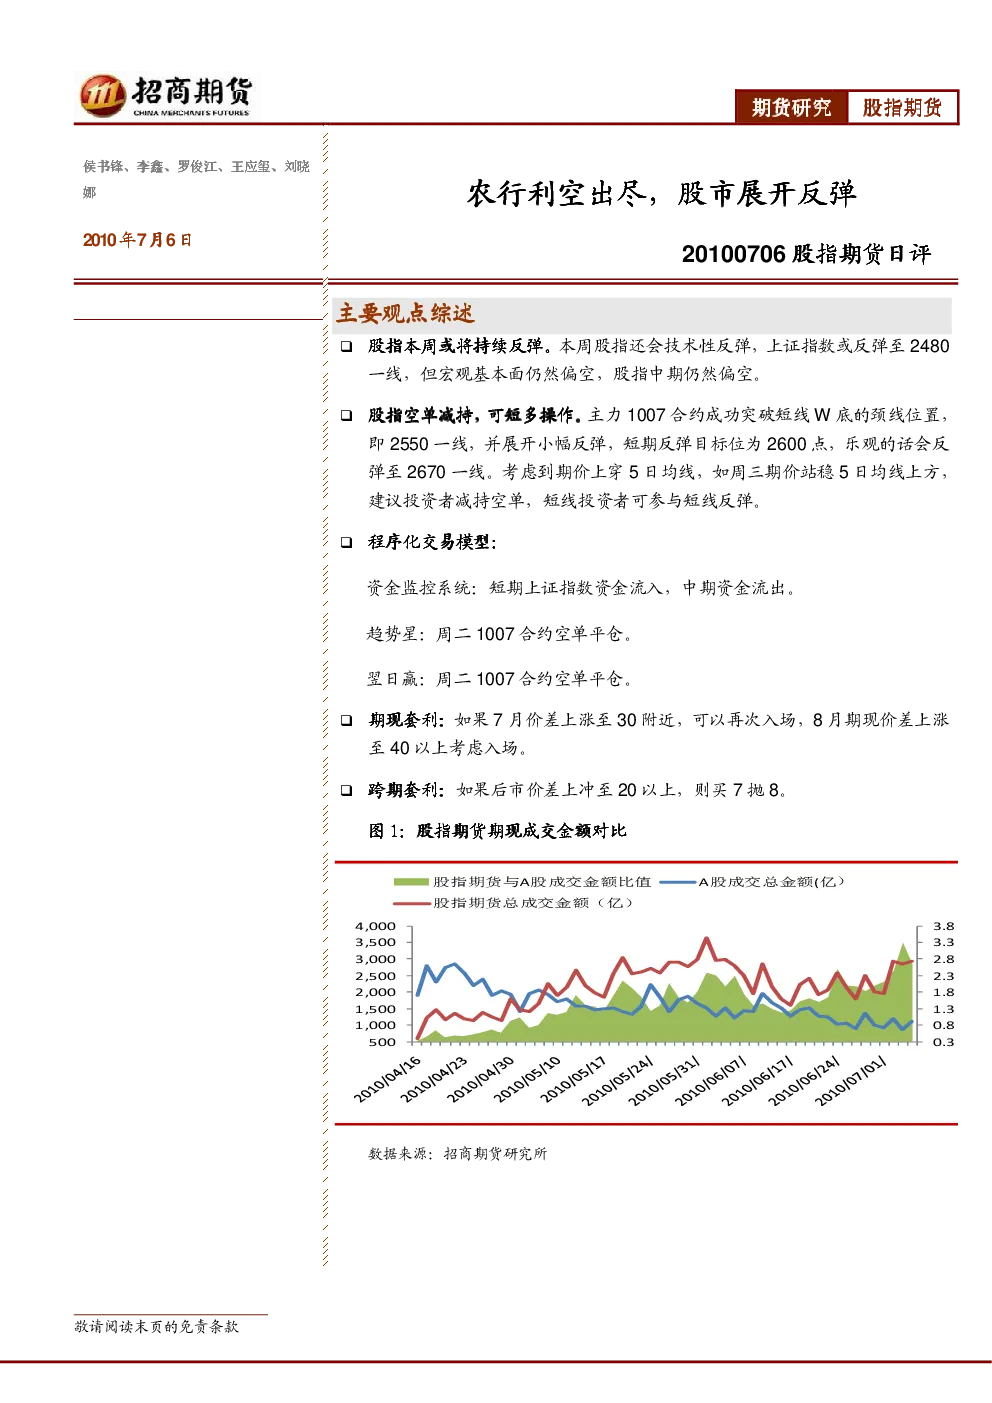Screen dimensions: 992x1403
Task: Click the 敬请阅读末页的免责条款 footer note
Action: (x=157, y=1327)
